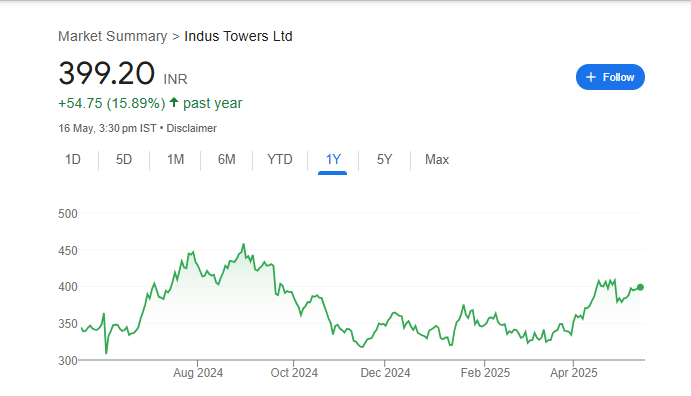Click the green up-arrow beside past year
691x396 pixels.
coord(174,102)
